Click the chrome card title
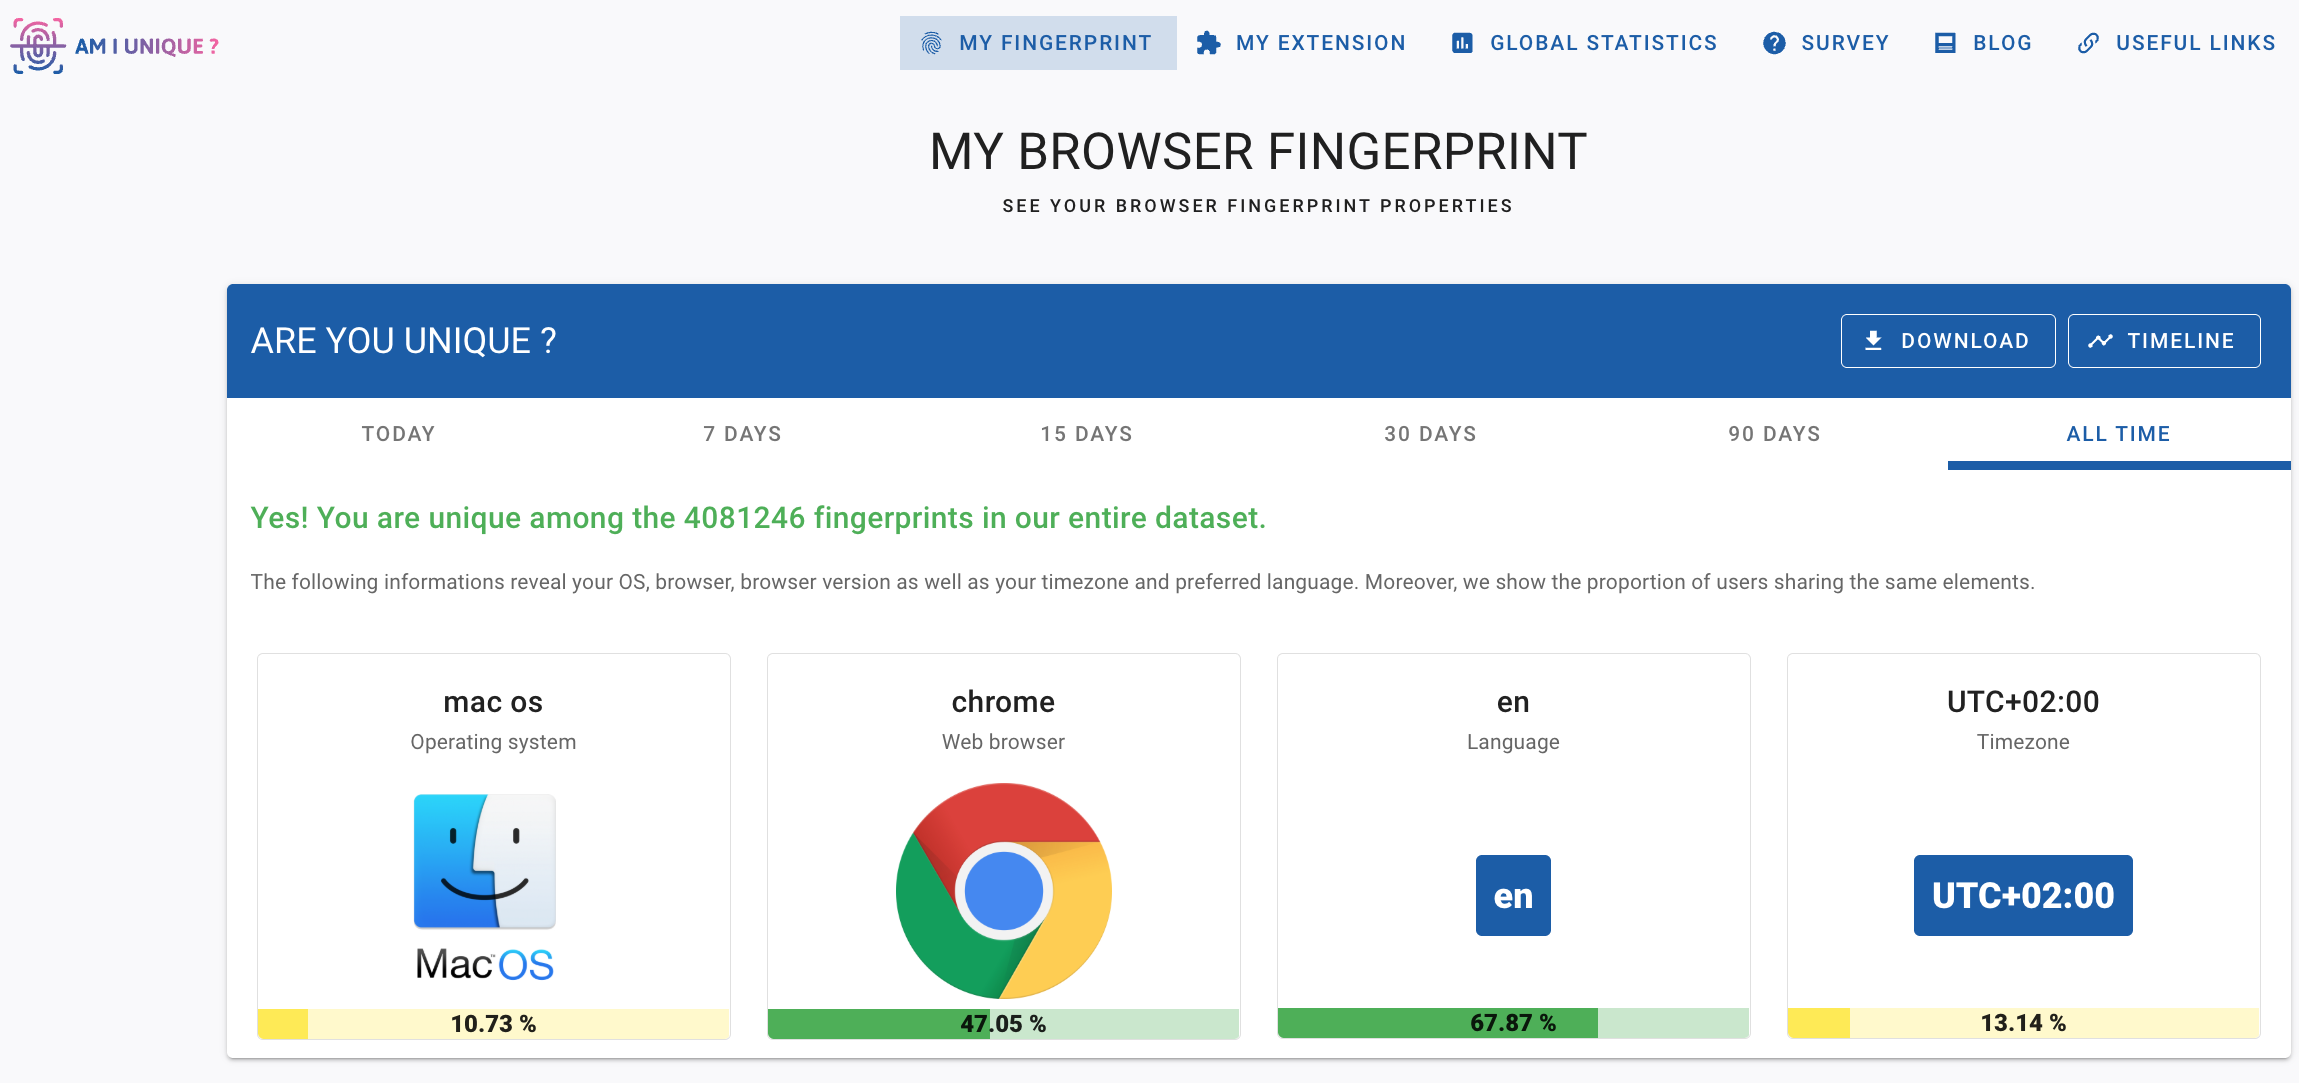 pyautogui.click(x=1003, y=702)
